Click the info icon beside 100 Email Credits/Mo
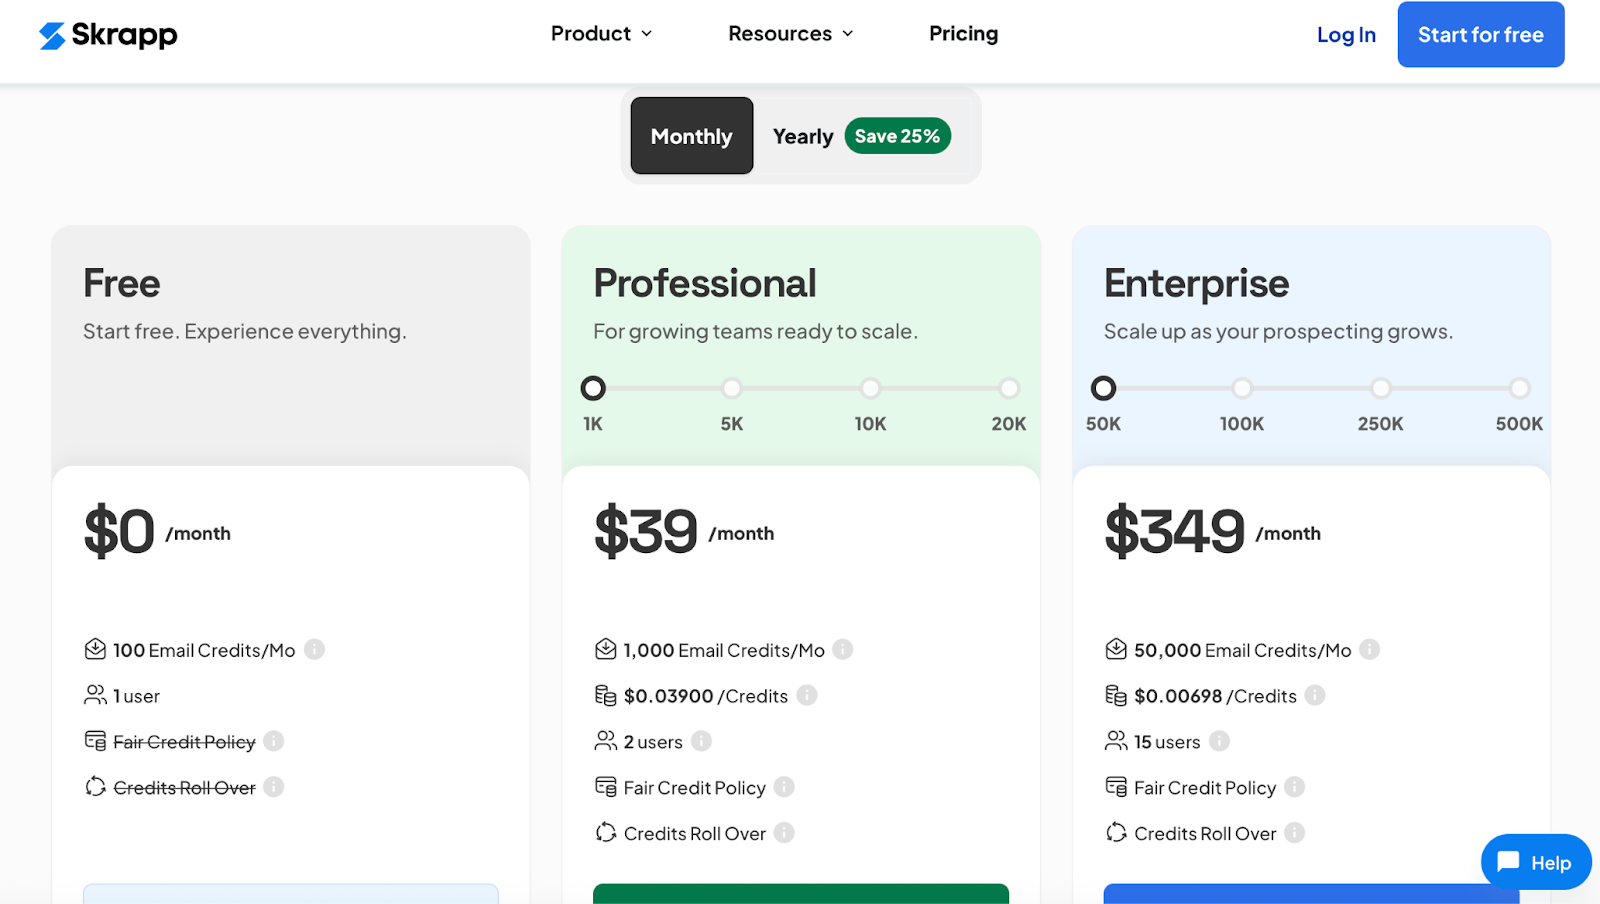The image size is (1600, 904). pyautogui.click(x=314, y=649)
